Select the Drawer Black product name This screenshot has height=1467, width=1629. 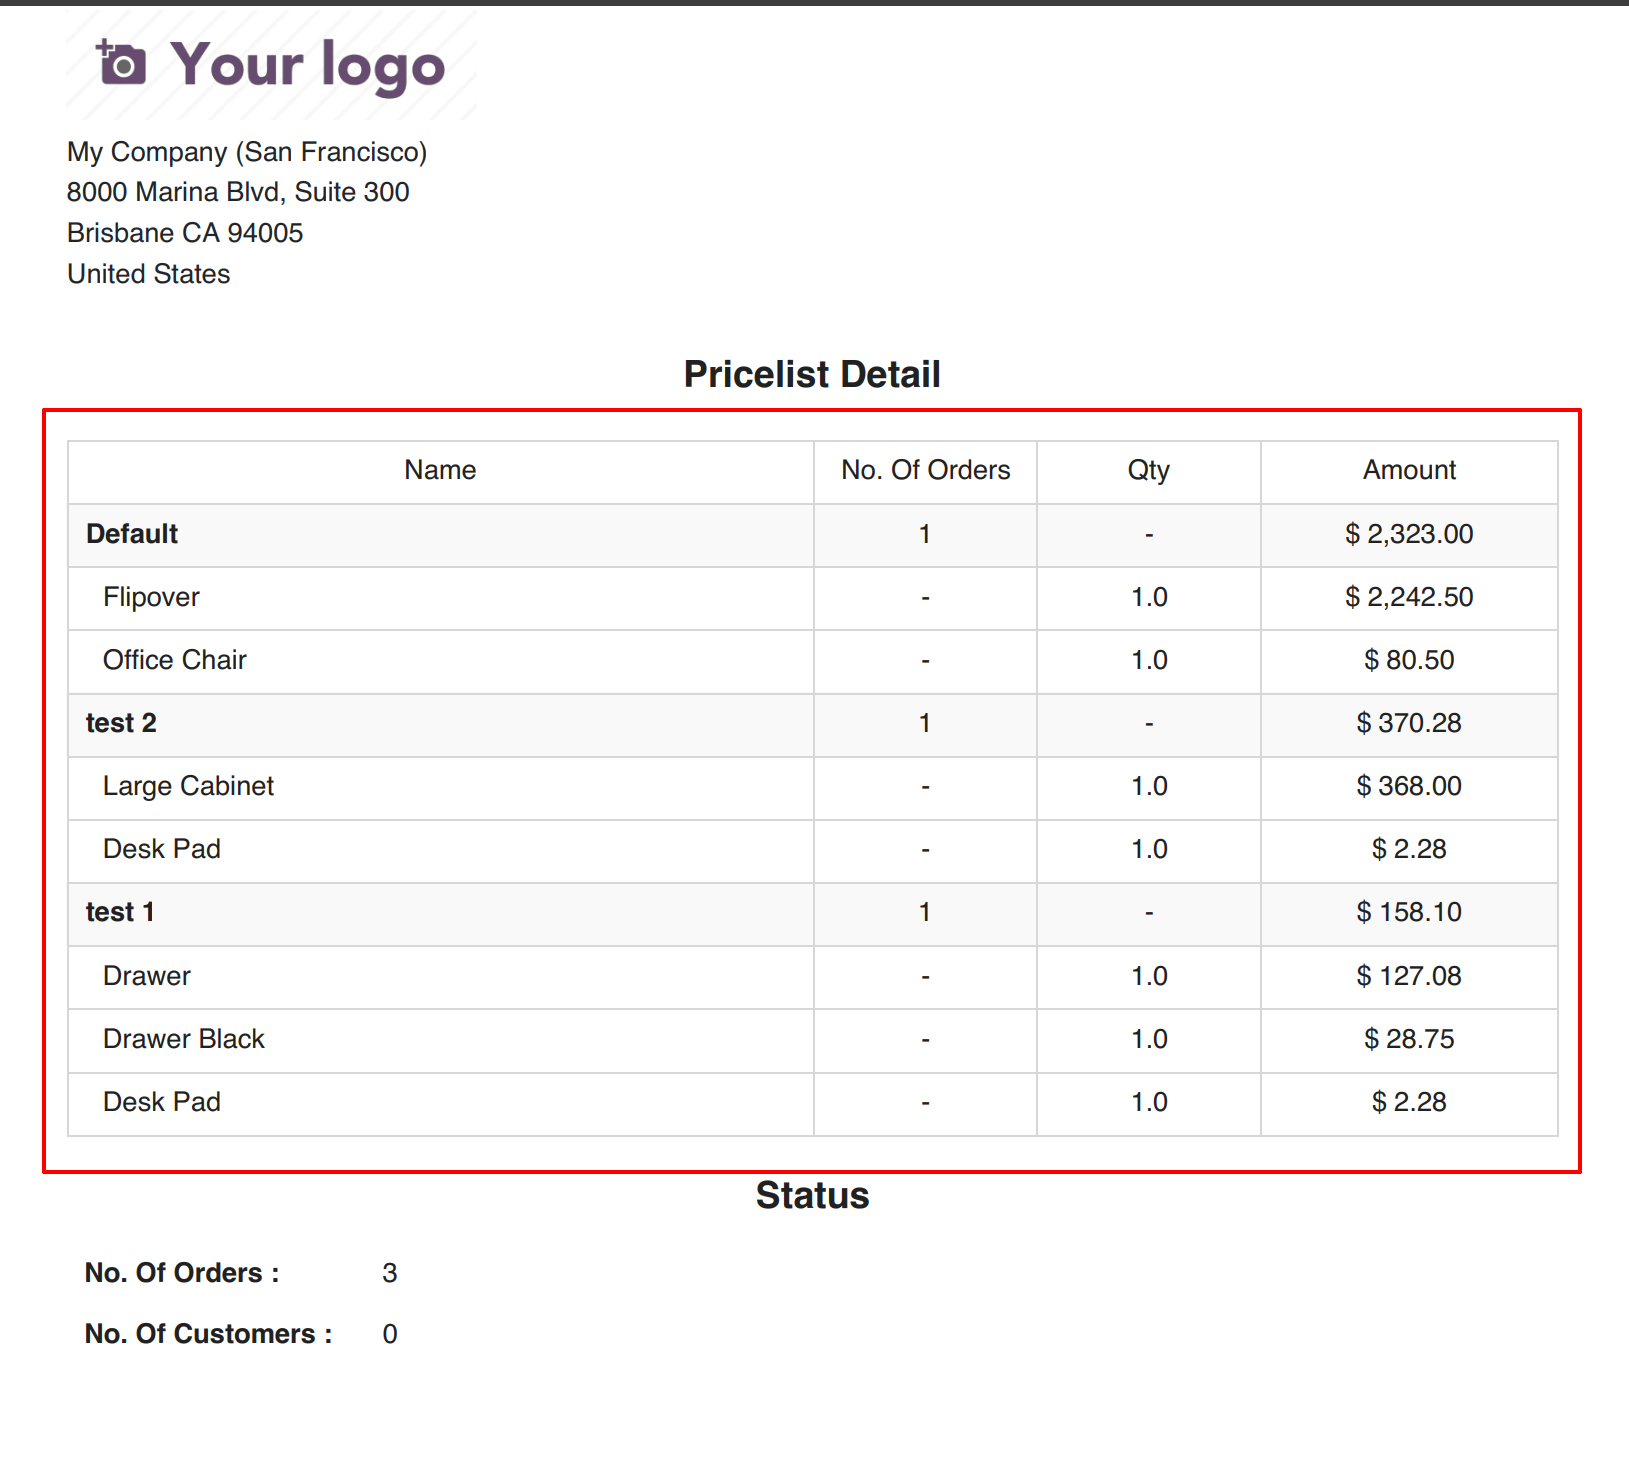click(x=184, y=1039)
